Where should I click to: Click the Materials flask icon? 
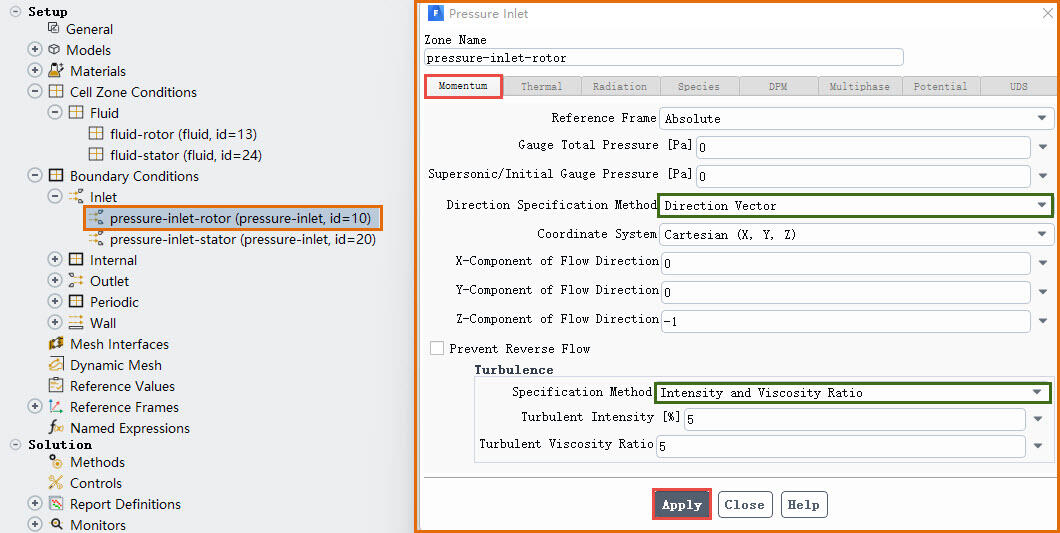[56, 71]
